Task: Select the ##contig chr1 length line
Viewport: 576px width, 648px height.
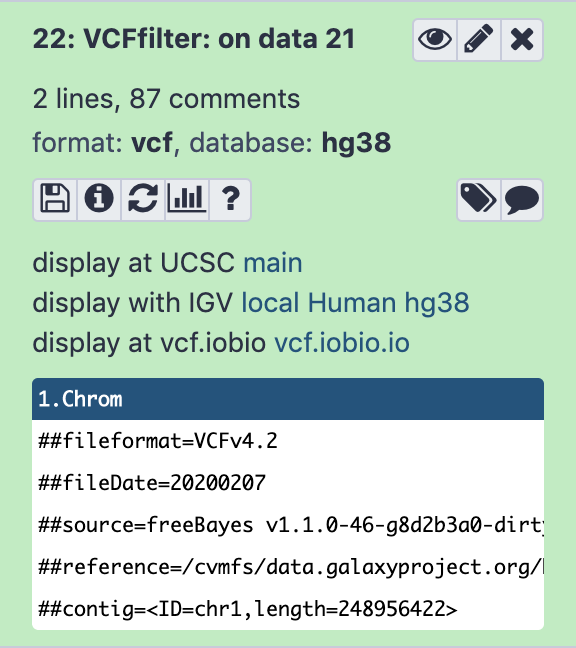Action: [x=288, y=609]
